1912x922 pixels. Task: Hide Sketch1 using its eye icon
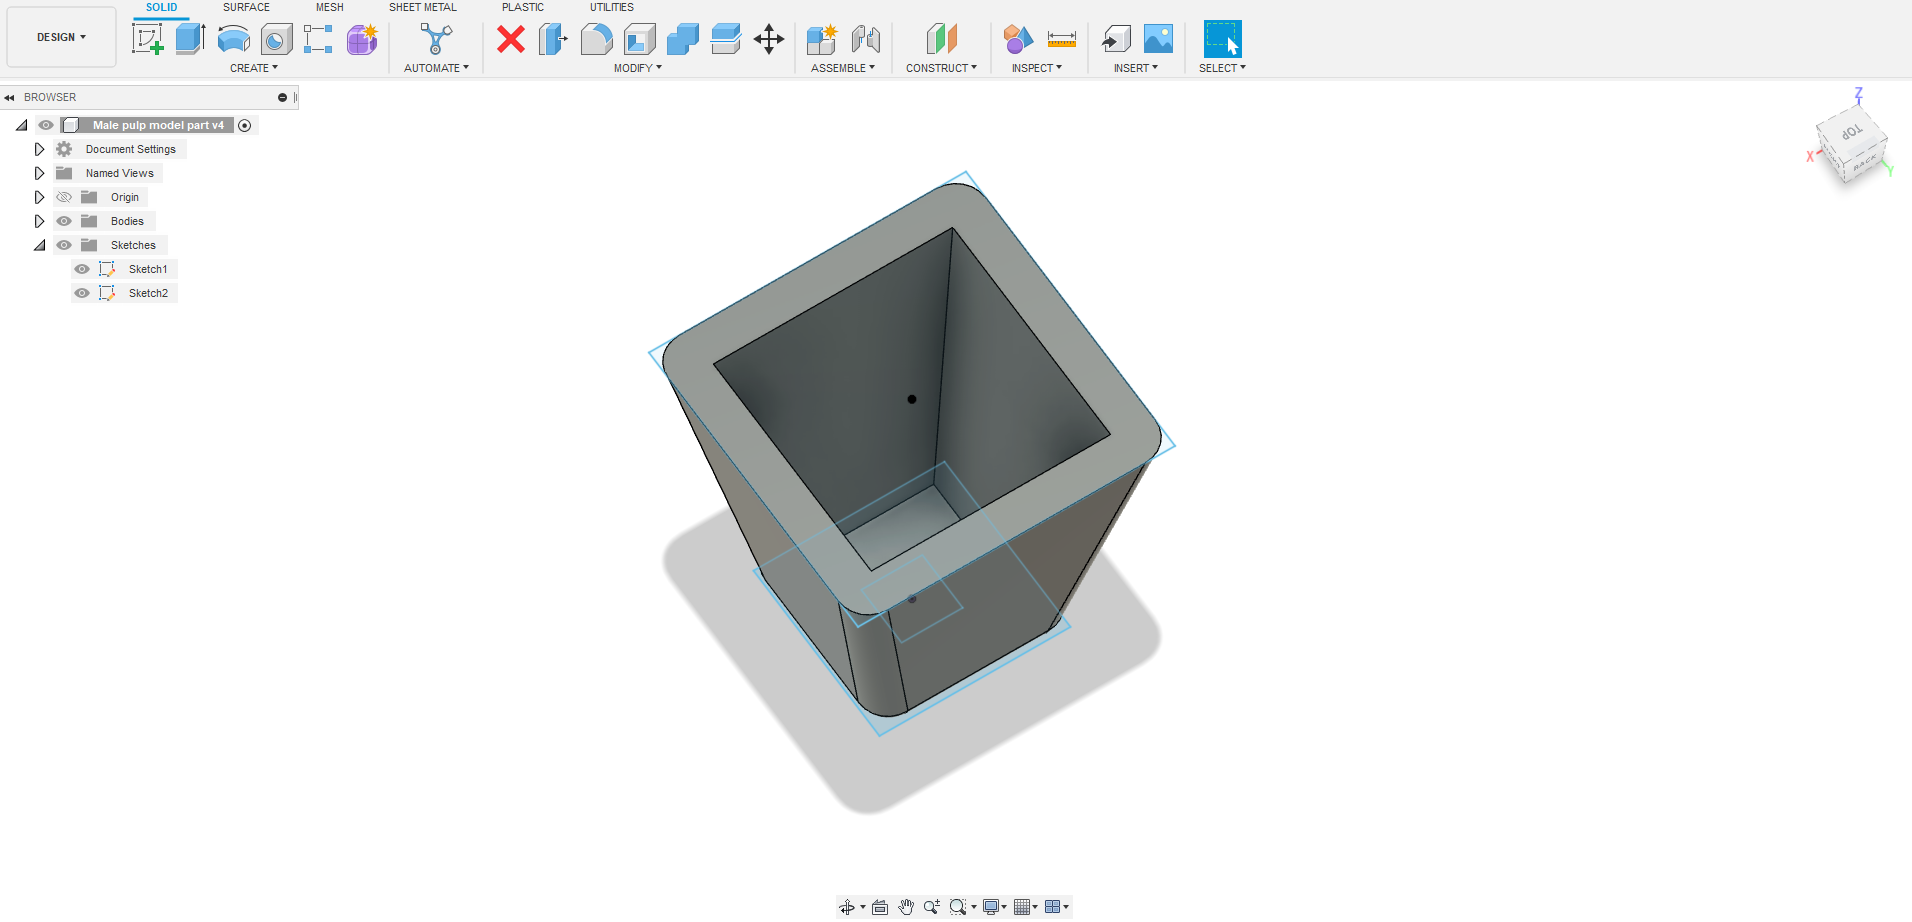tap(82, 269)
